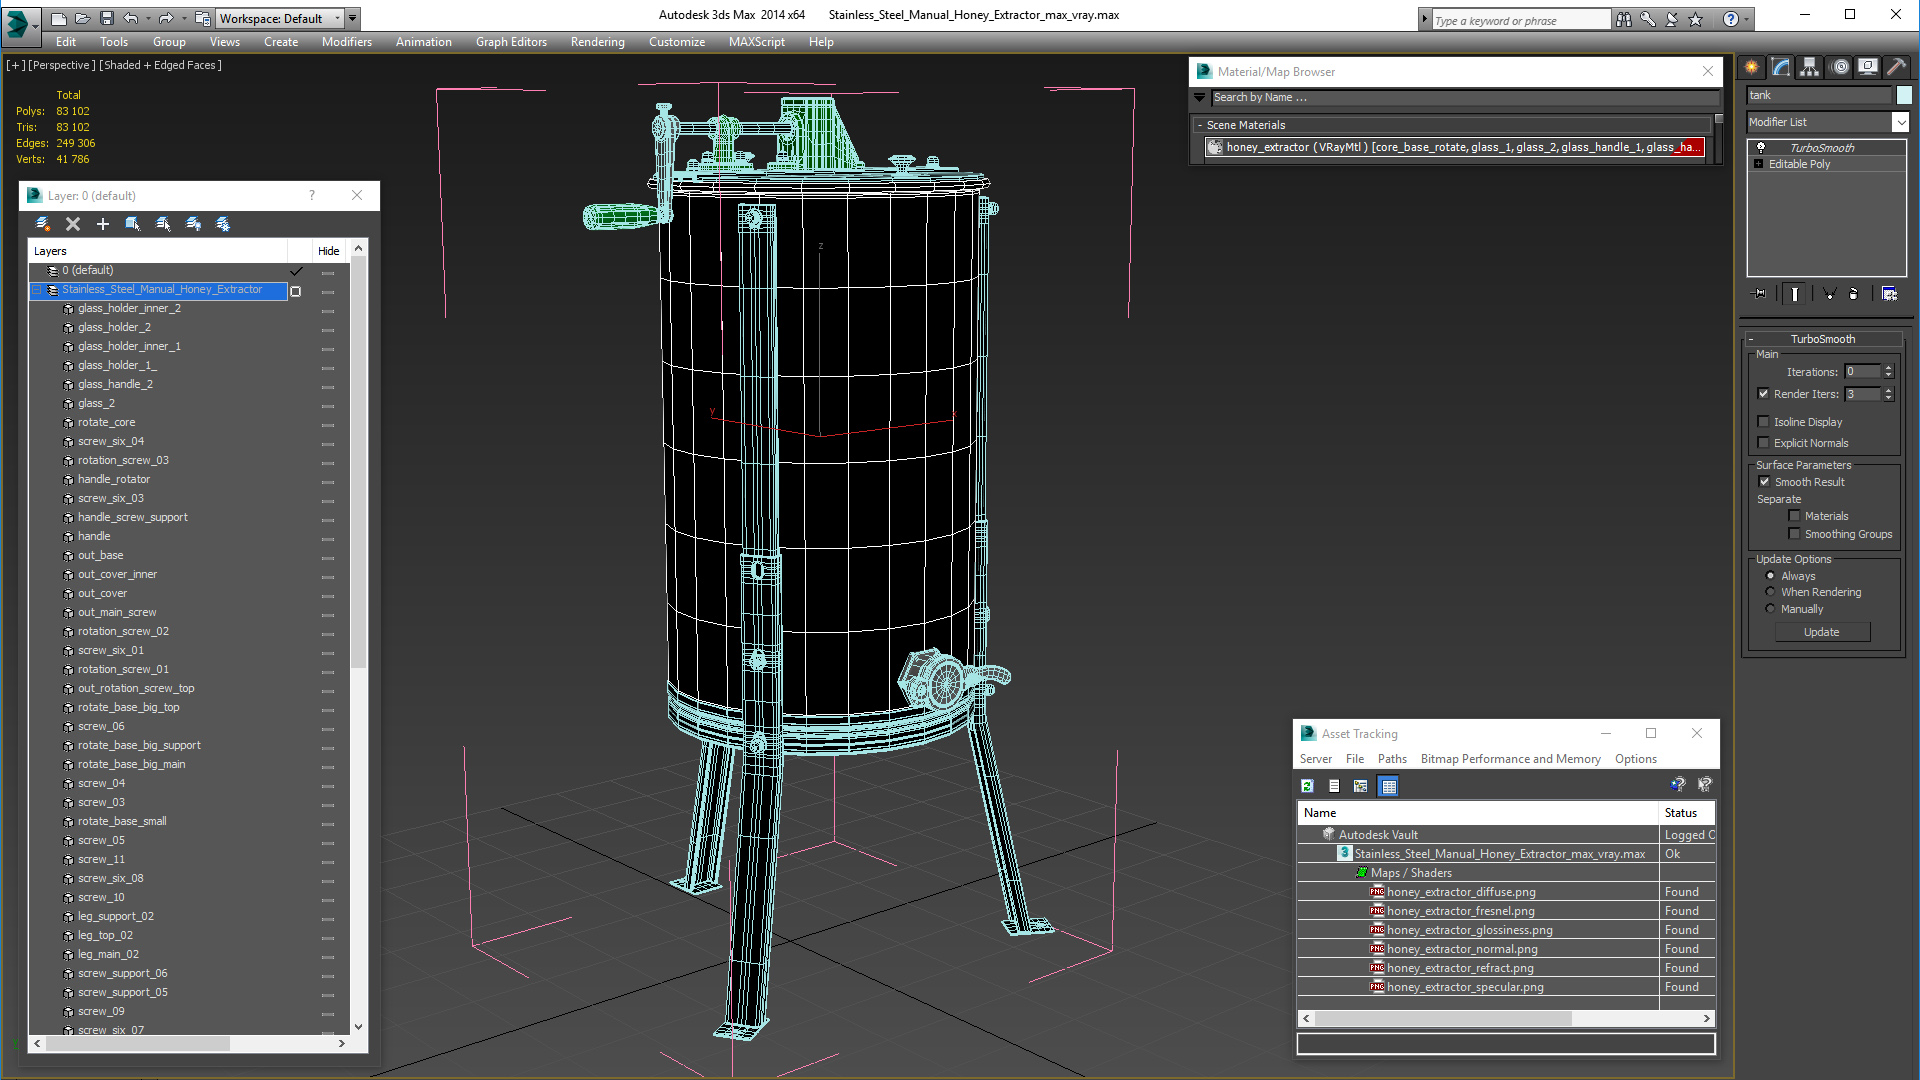Viewport: 1920px width, 1080px height.
Task: Undo the last action
Action: tap(130, 18)
